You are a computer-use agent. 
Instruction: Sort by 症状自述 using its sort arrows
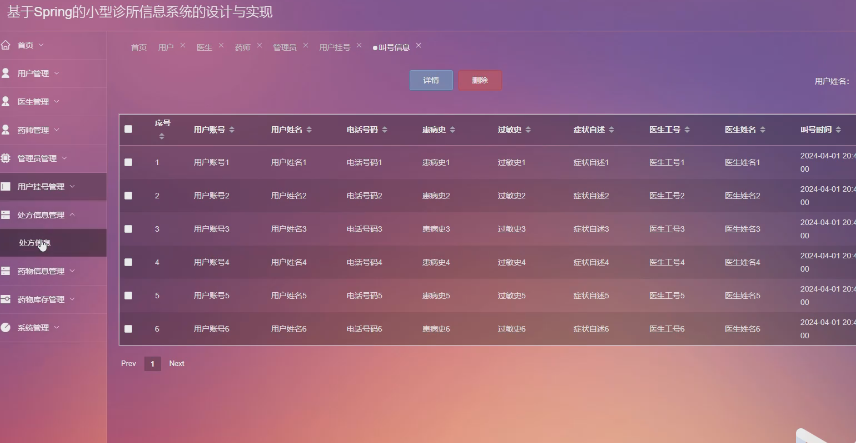click(611, 129)
